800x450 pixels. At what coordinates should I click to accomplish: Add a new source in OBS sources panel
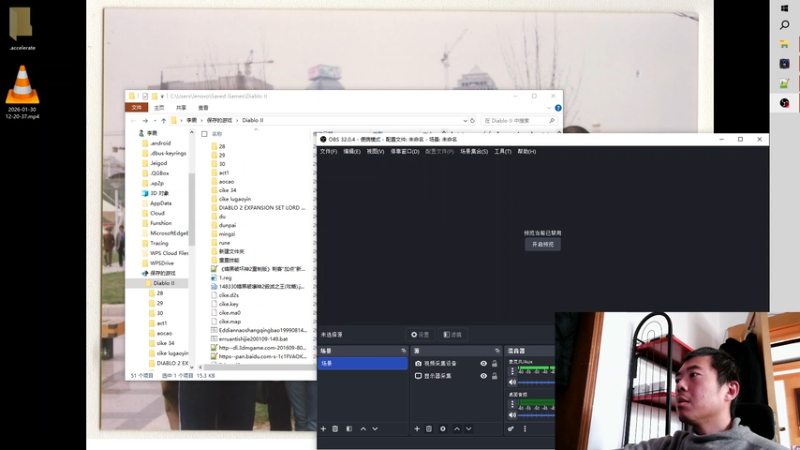point(417,429)
